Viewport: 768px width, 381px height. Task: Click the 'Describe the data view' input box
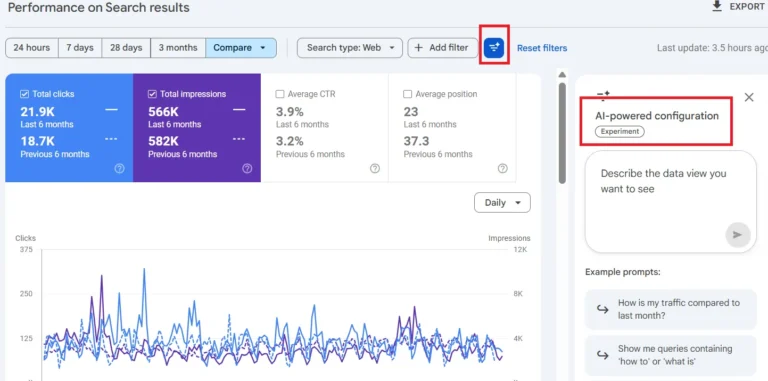671,202
